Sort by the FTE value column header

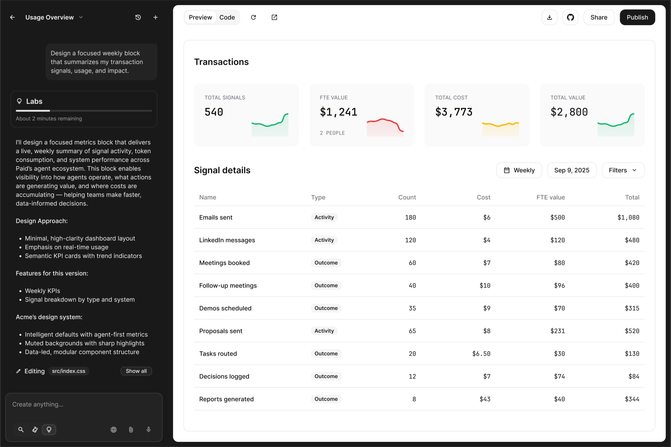point(551,198)
